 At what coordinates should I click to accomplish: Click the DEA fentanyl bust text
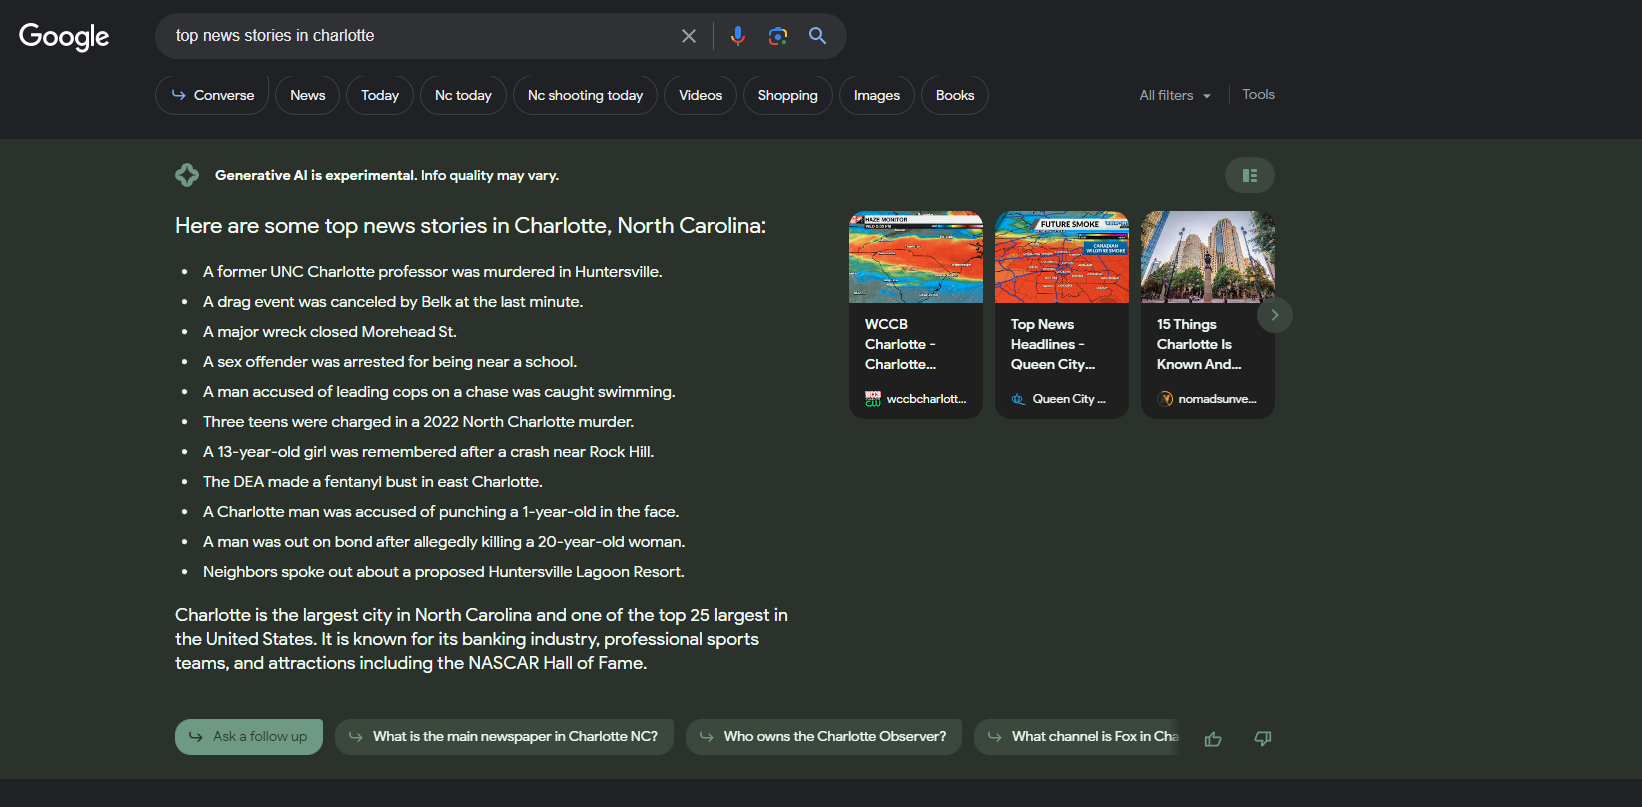coord(373,482)
